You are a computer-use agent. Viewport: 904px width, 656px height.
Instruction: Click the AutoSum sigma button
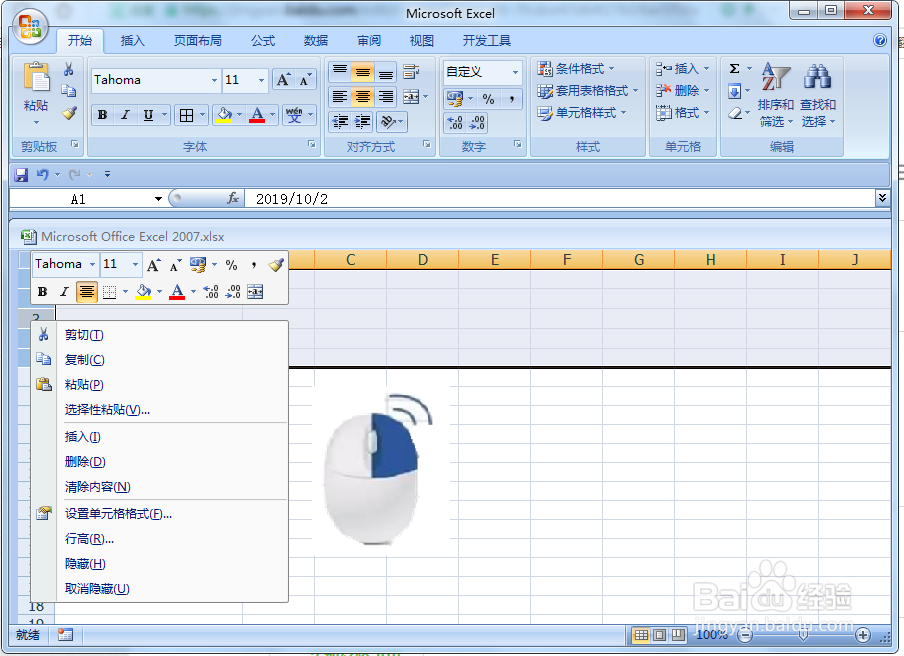734,69
